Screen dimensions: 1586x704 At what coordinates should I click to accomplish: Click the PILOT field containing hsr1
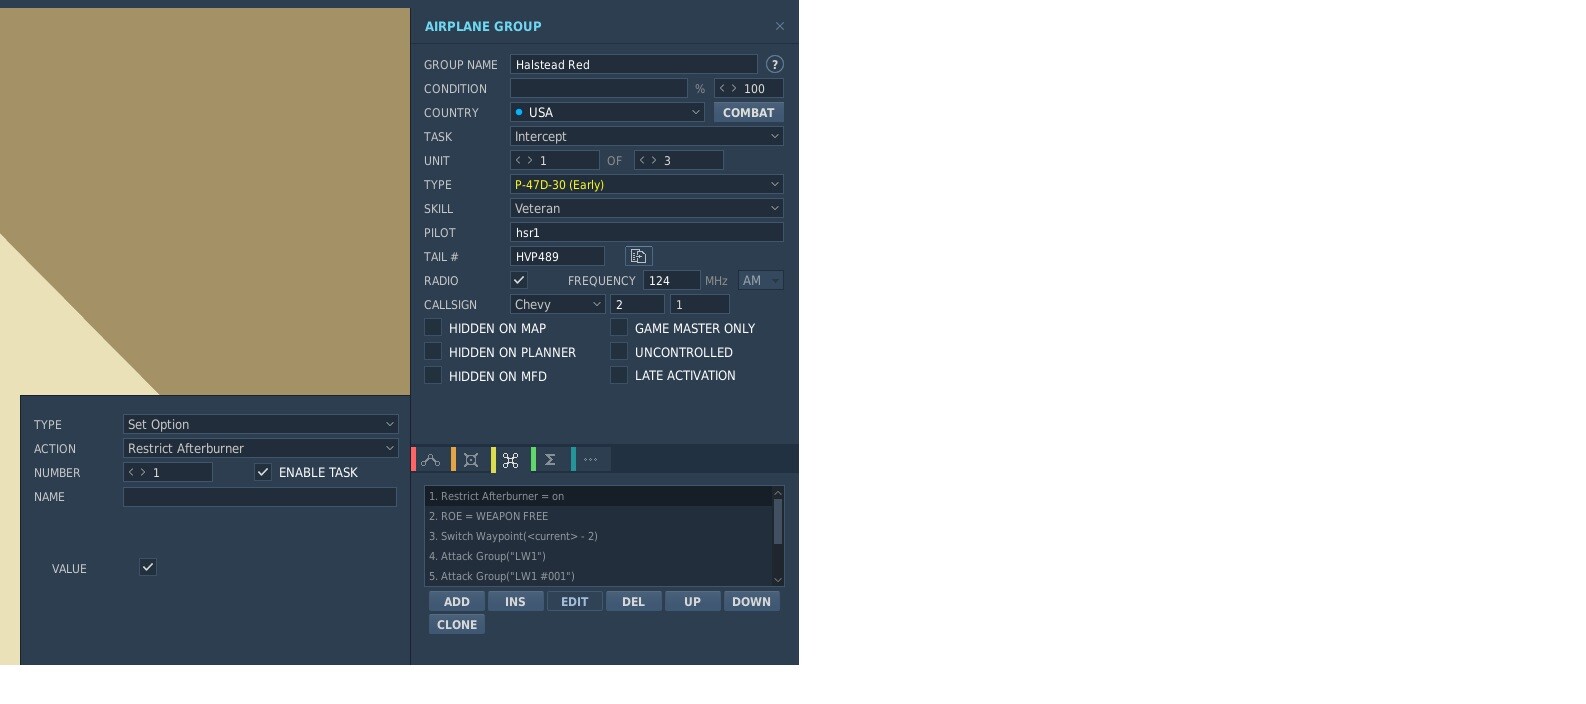click(x=646, y=232)
